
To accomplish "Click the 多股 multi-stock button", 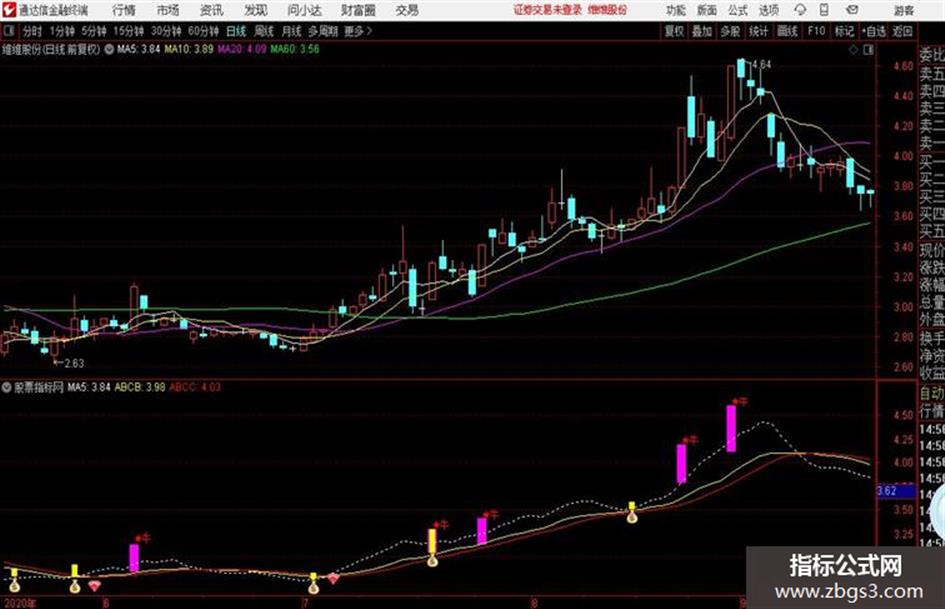I will 730,31.
